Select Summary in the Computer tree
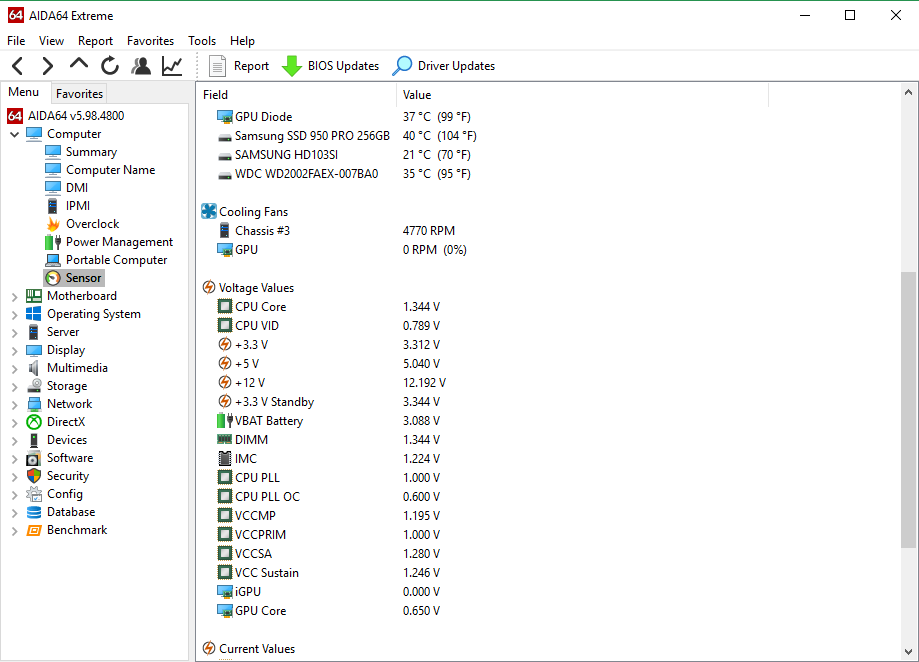Viewport: 919px width, 662px height. coord(91,152)
